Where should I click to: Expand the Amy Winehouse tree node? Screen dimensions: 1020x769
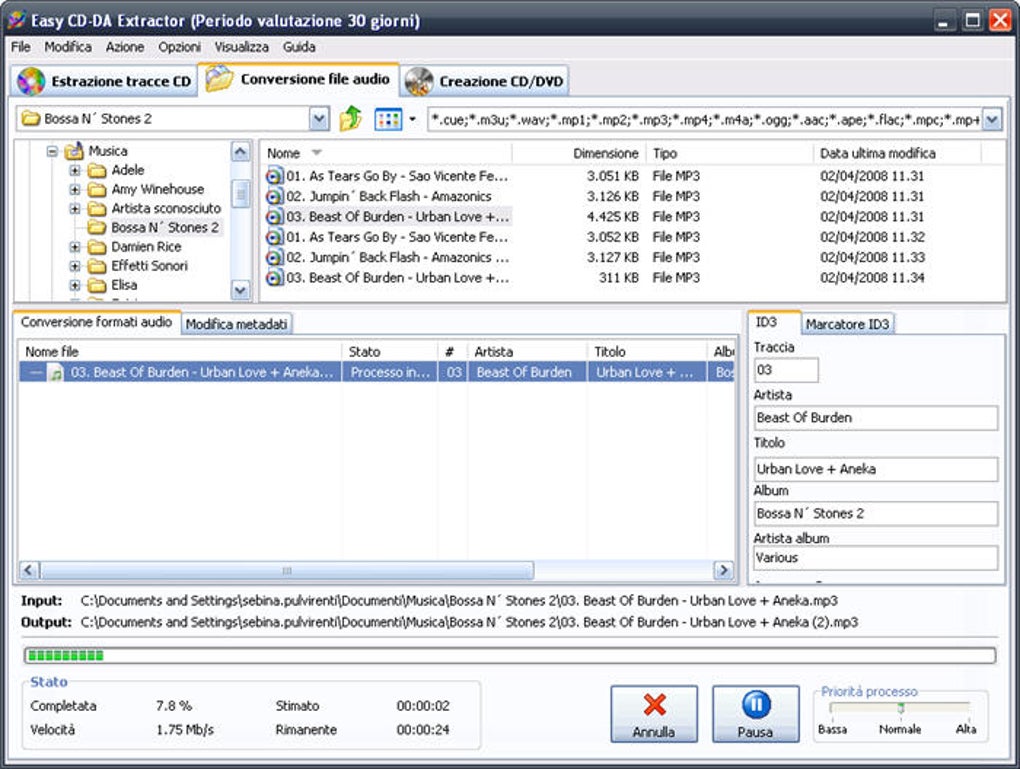75,189
